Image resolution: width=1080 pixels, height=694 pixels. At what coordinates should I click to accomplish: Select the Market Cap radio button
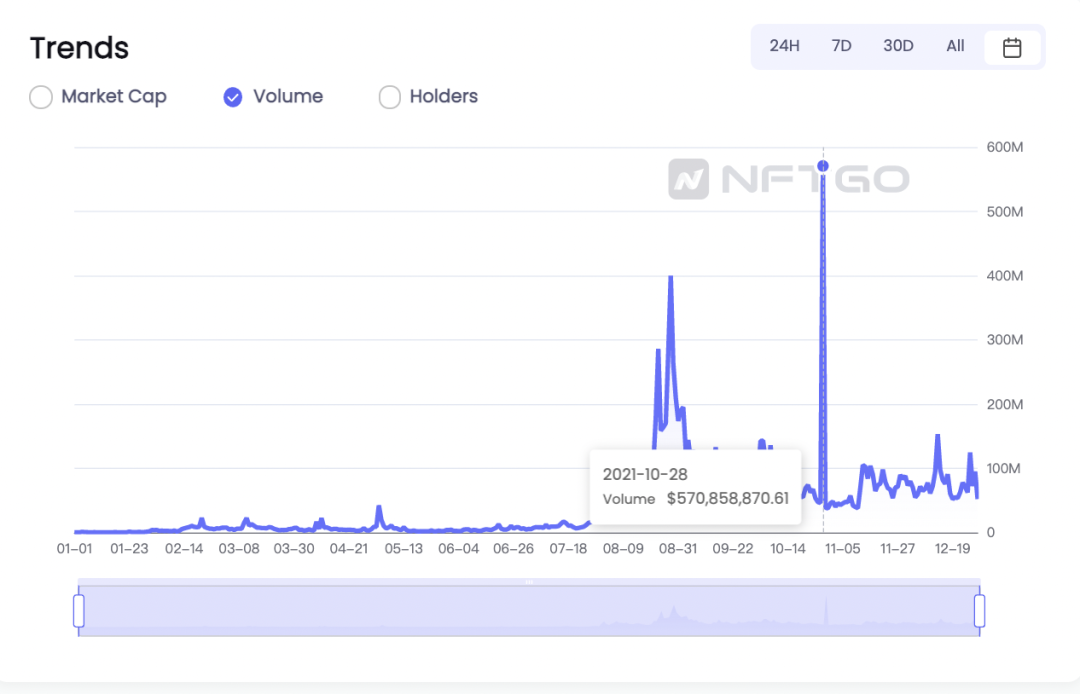(41, 97)
